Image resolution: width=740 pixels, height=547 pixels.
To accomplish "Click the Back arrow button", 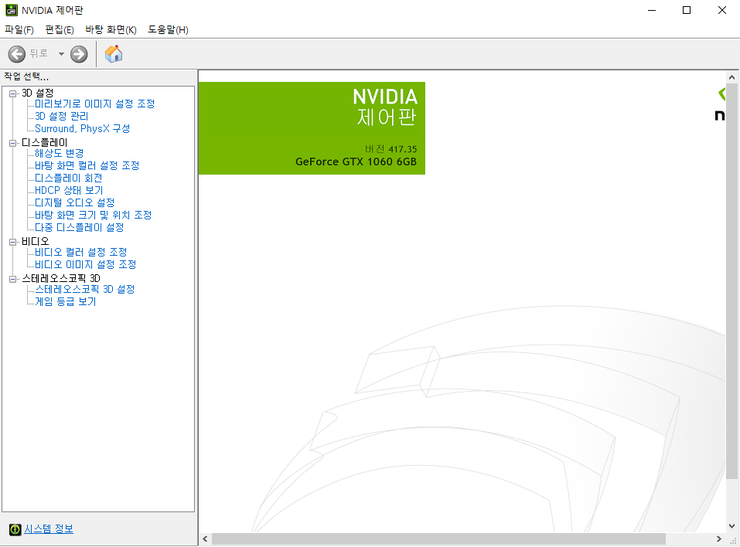I will (17, 54).
